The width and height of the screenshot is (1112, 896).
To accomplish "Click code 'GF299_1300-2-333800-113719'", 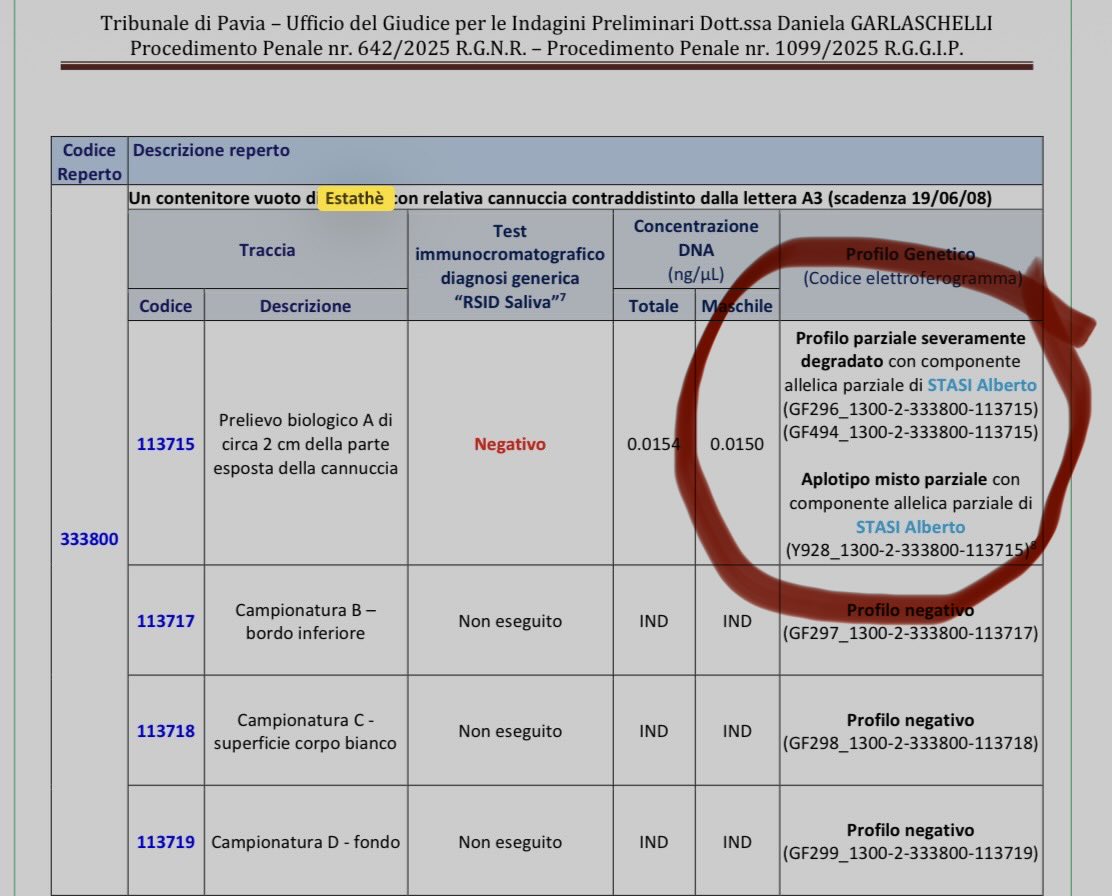I will (911, 853).
